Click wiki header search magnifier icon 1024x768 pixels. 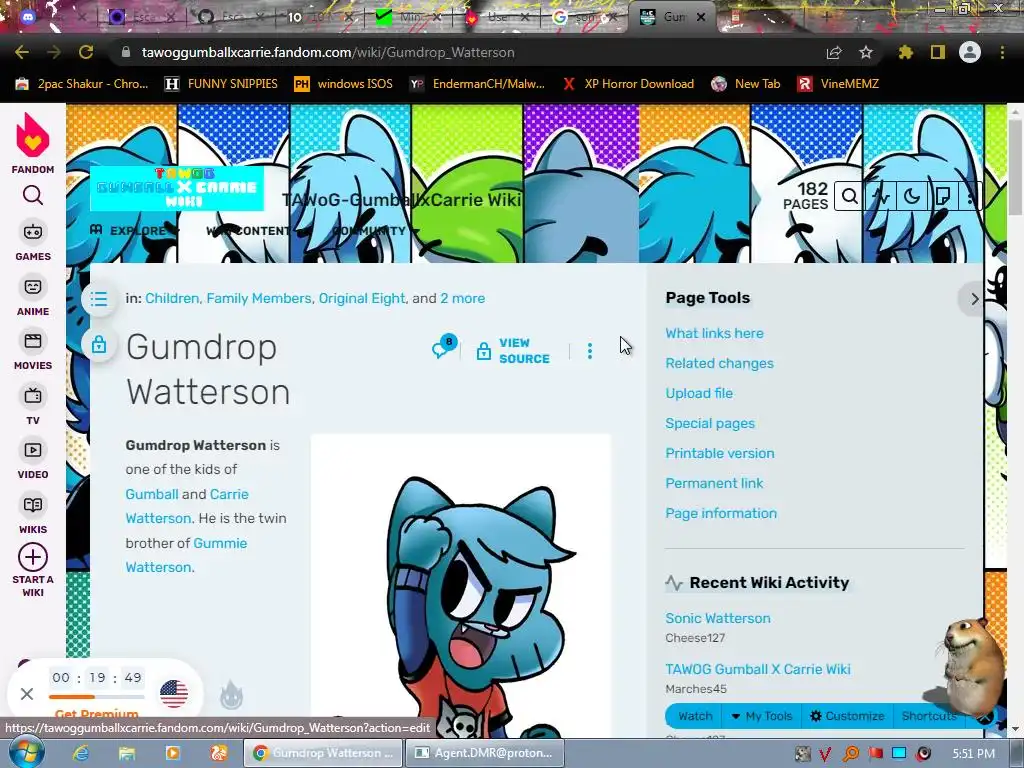(849, 196)
